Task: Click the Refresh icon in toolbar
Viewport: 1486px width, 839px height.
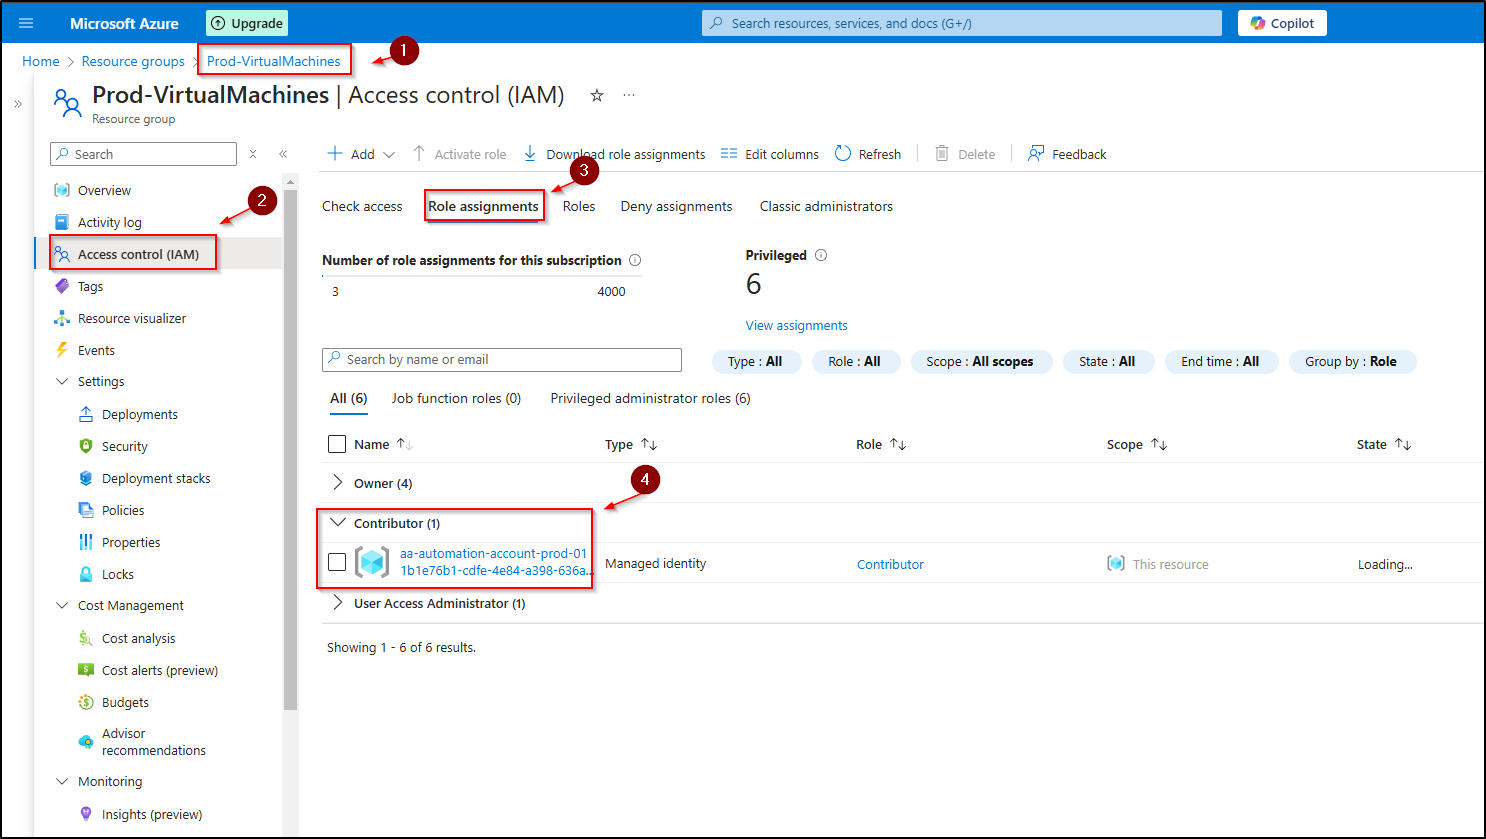Action: click(843, 154)
